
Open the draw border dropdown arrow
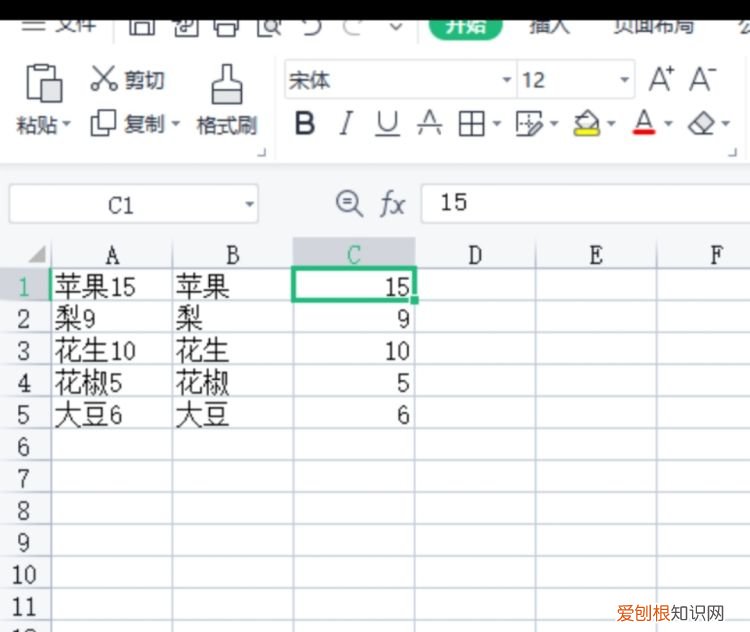click(x=554, y=124)
